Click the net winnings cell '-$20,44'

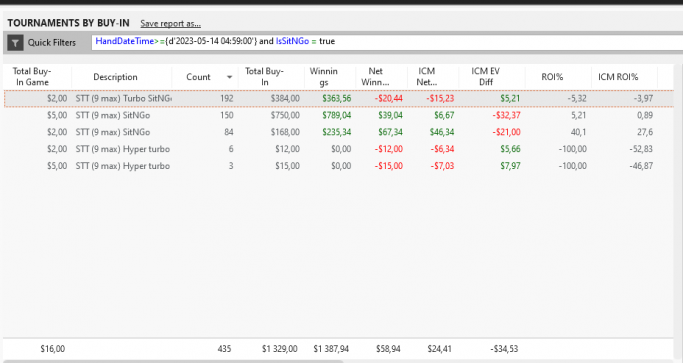point(389,98)
